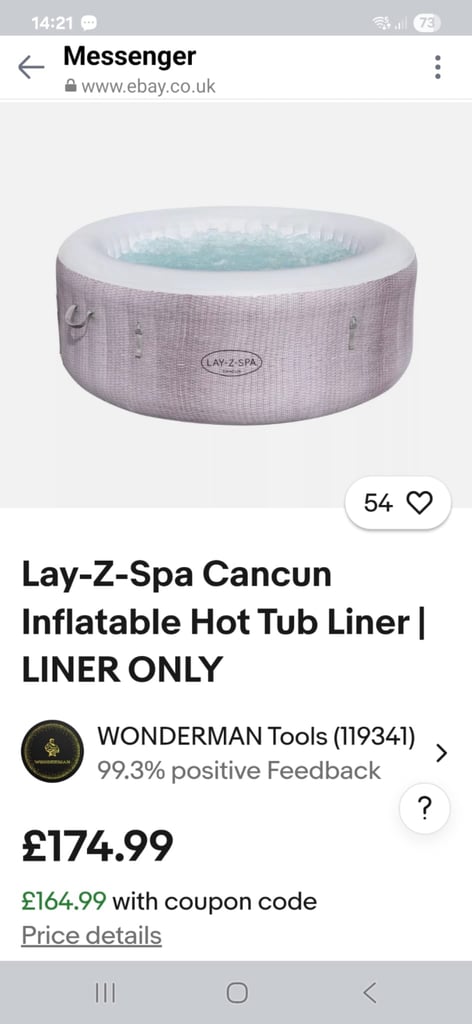Expand seller details with chevron arrow
472x1024 pixels.
click(442, 753)
